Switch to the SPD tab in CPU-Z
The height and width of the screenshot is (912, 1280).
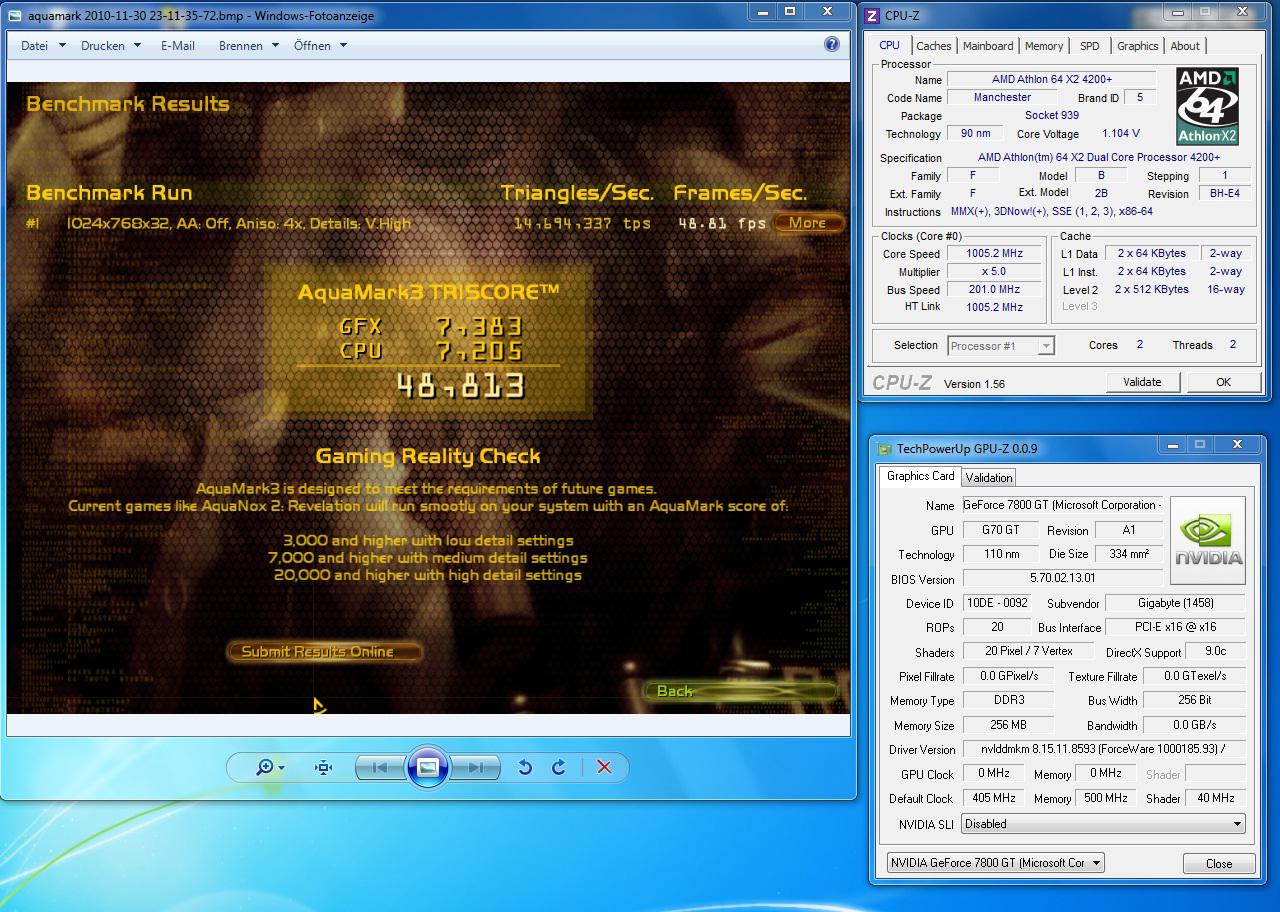pyautogui.click(x=1090, y=46)
